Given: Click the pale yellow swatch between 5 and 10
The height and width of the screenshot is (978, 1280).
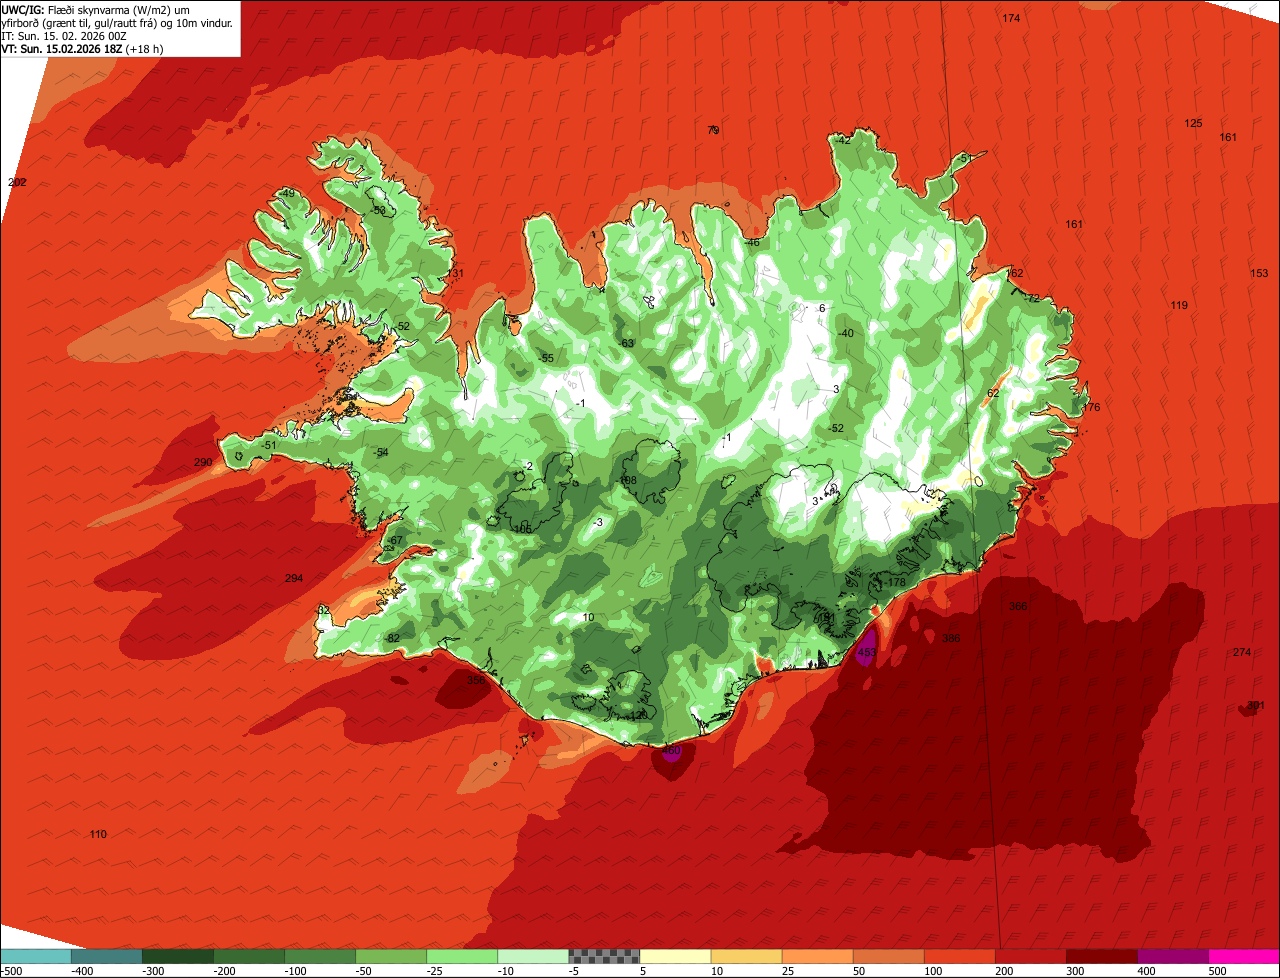Looking at the screenshot, I should (675, 956).
